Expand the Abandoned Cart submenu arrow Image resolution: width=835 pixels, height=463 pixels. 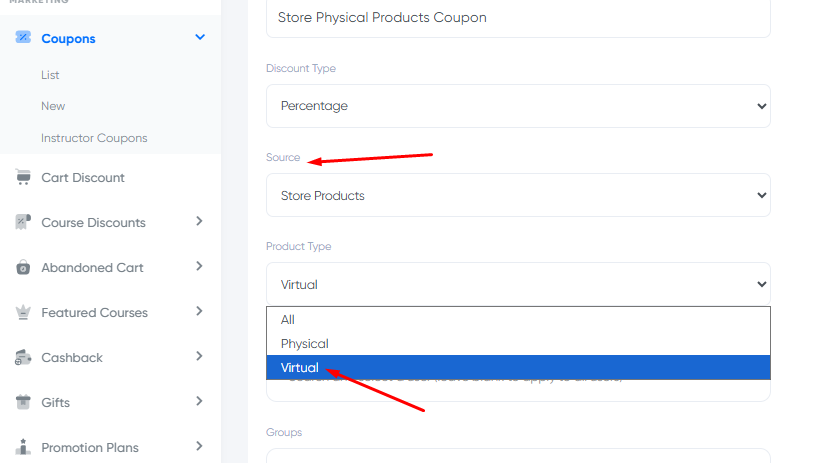pyautogui.click(x=199, y=266)
